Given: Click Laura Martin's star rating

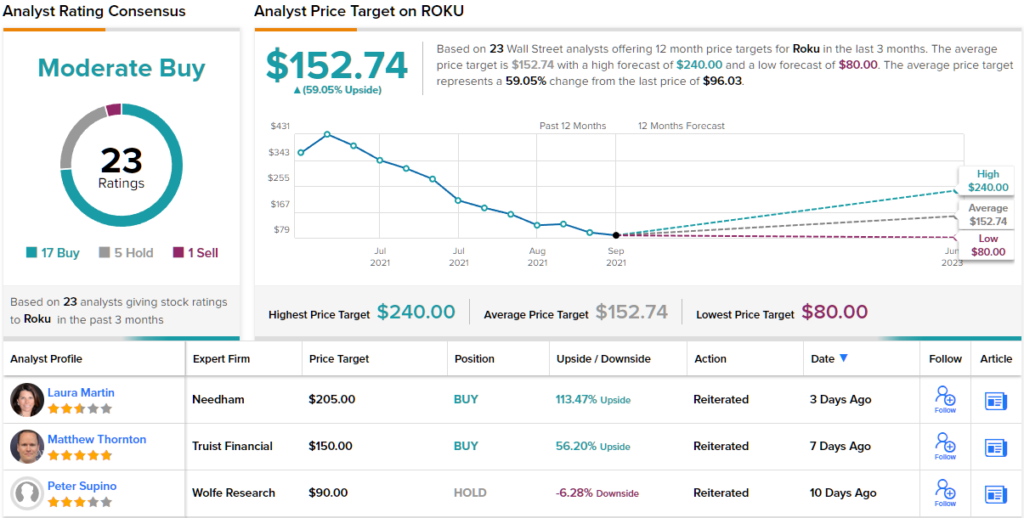Looking at the screenshot, I should point(80,409).
